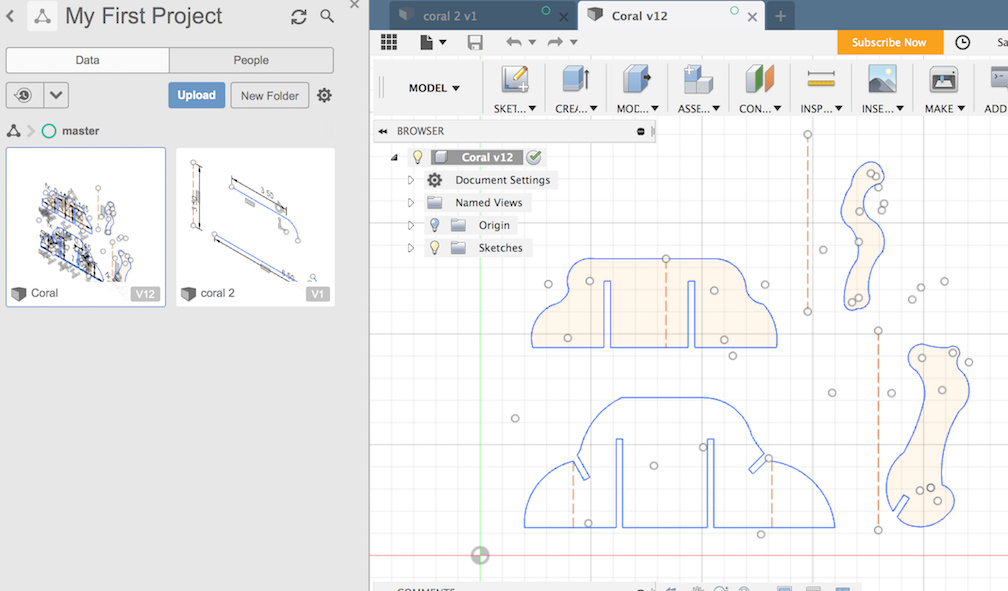Switch to the coral 2 v1 tab

coord(448,16)
